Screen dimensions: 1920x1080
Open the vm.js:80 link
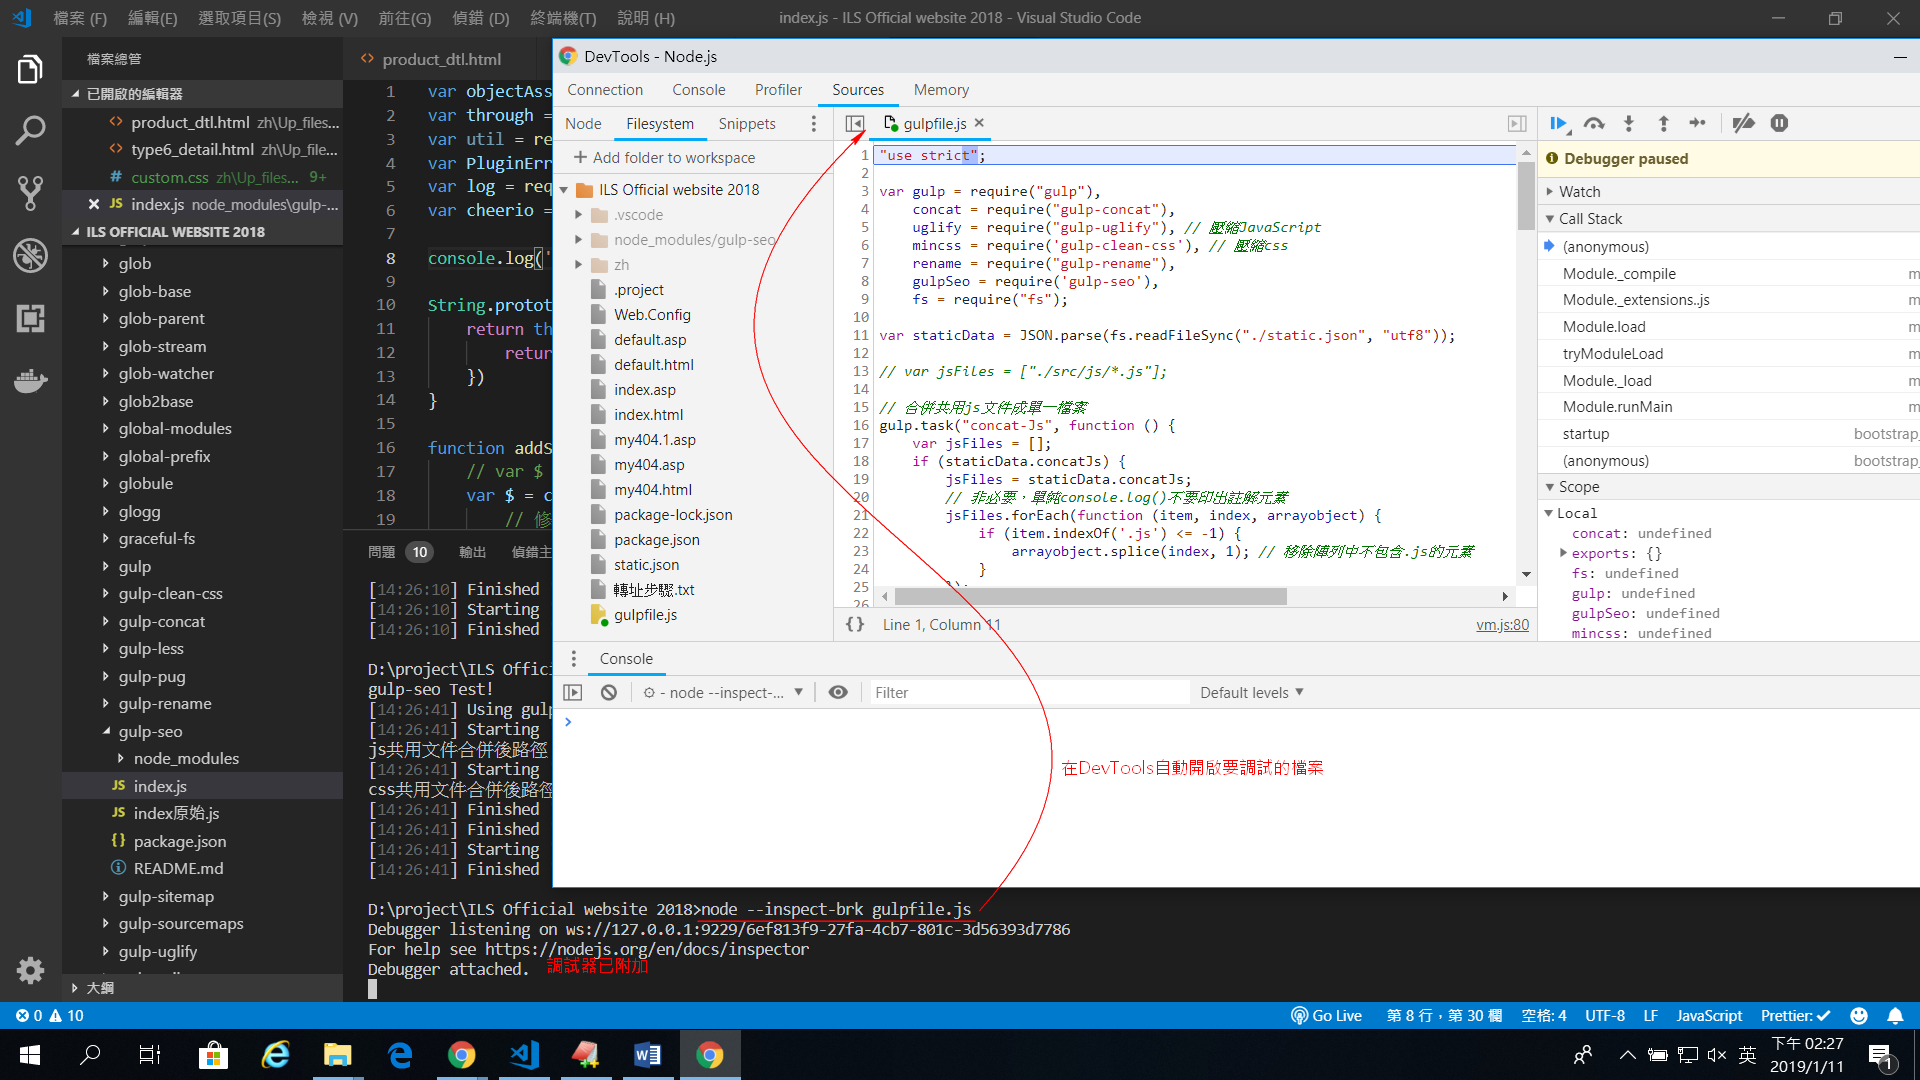point(1502,624)
